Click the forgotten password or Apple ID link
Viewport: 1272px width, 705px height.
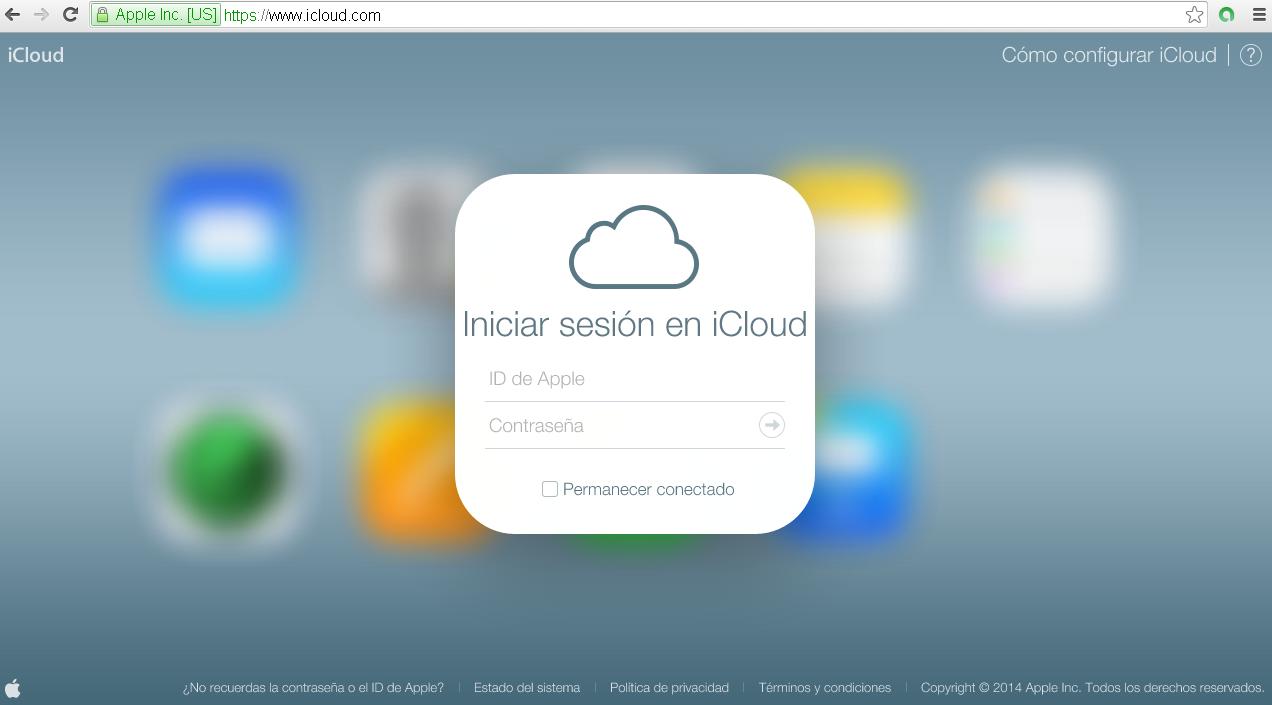click(x=313, y=688)
